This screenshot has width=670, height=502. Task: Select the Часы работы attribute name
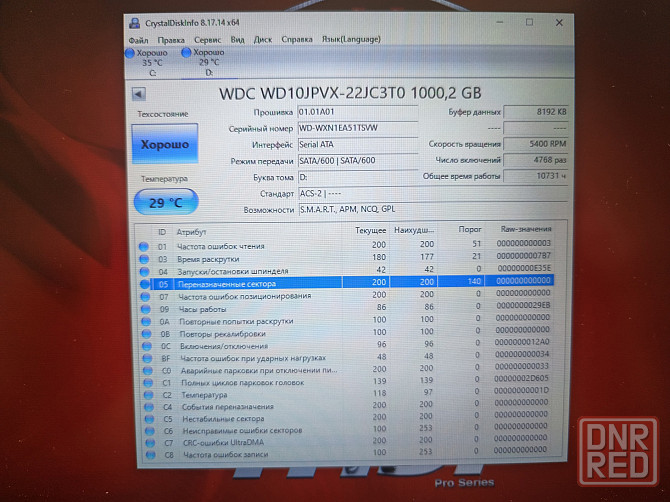point(203,309)
